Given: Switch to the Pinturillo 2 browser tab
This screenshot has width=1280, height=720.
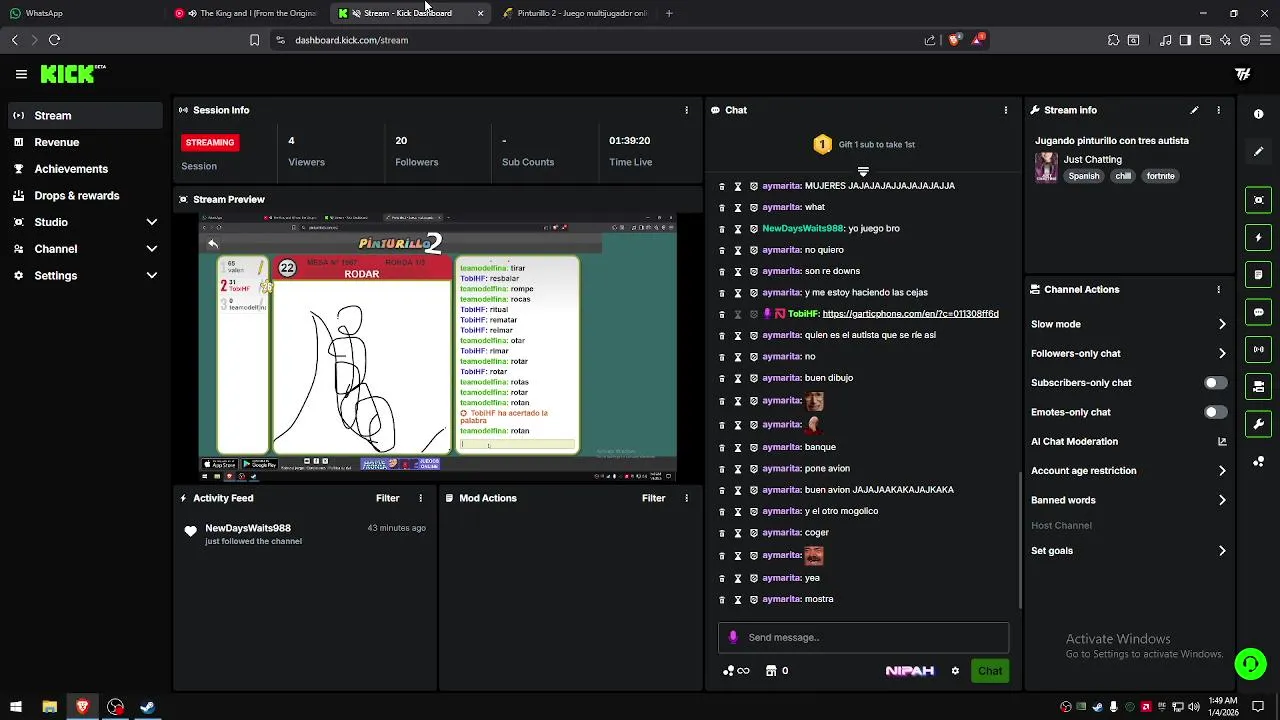Looking at the screenshot, I should 575,13.
